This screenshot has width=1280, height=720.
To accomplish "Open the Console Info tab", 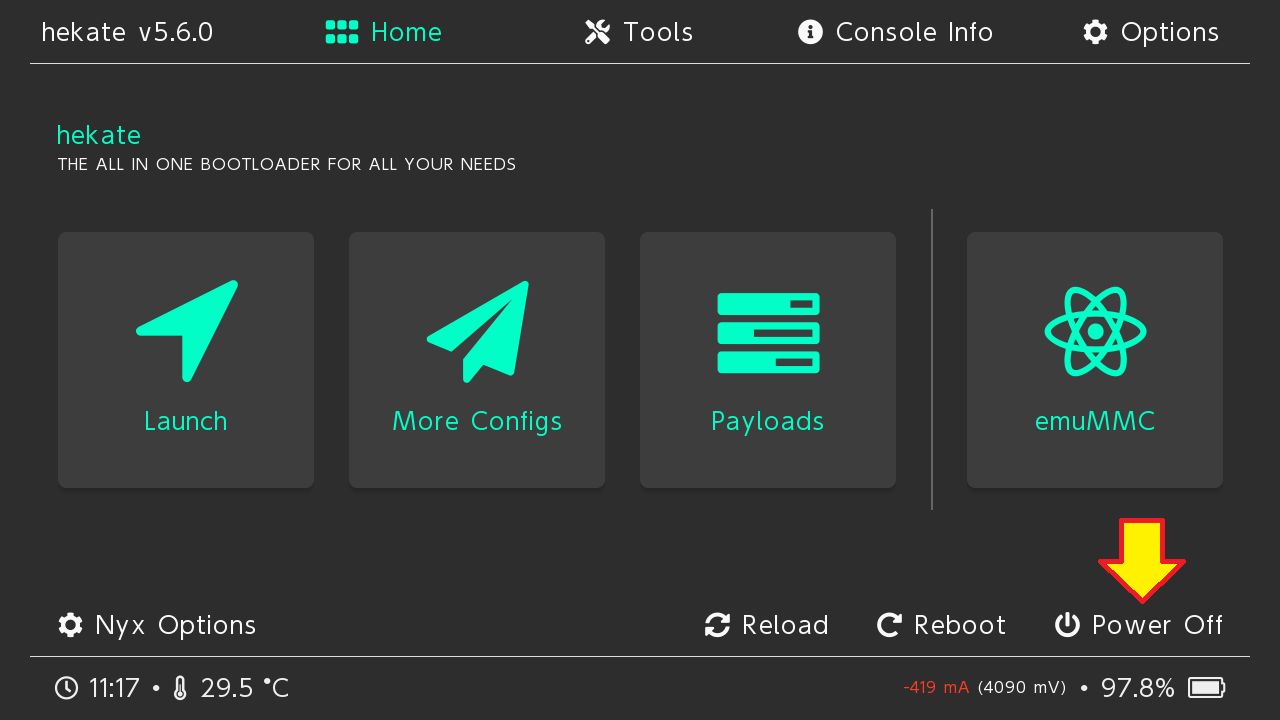I will coord(895,32).
